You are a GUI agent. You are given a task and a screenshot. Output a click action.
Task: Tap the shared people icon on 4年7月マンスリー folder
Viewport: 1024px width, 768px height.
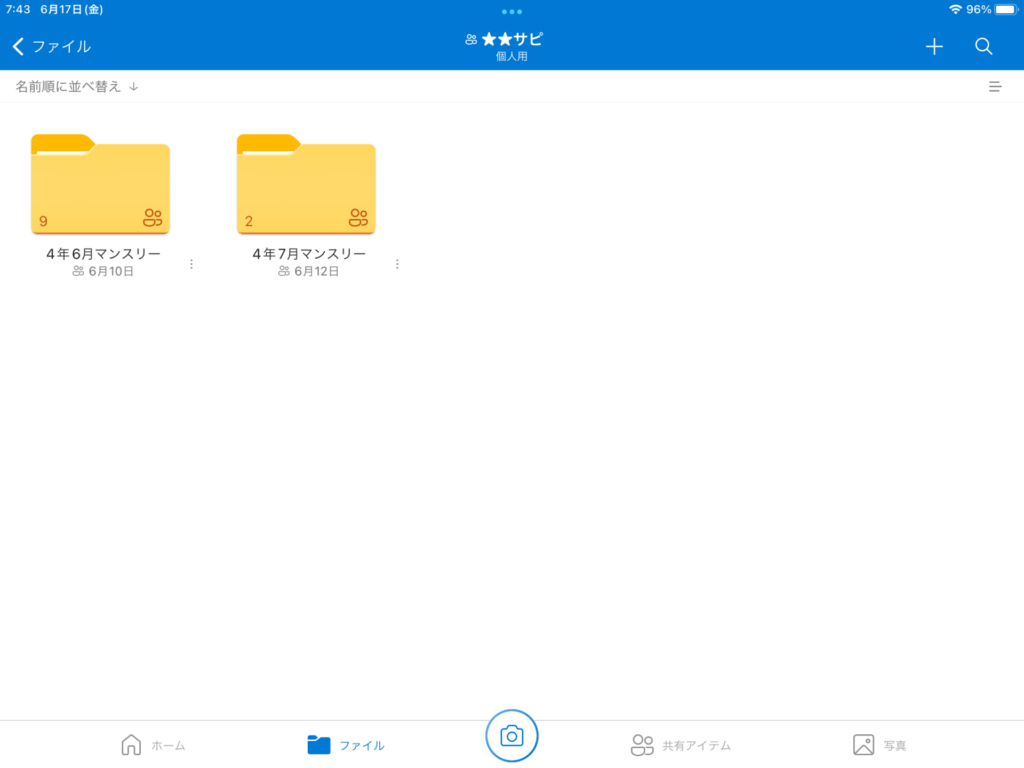[358, 217]
